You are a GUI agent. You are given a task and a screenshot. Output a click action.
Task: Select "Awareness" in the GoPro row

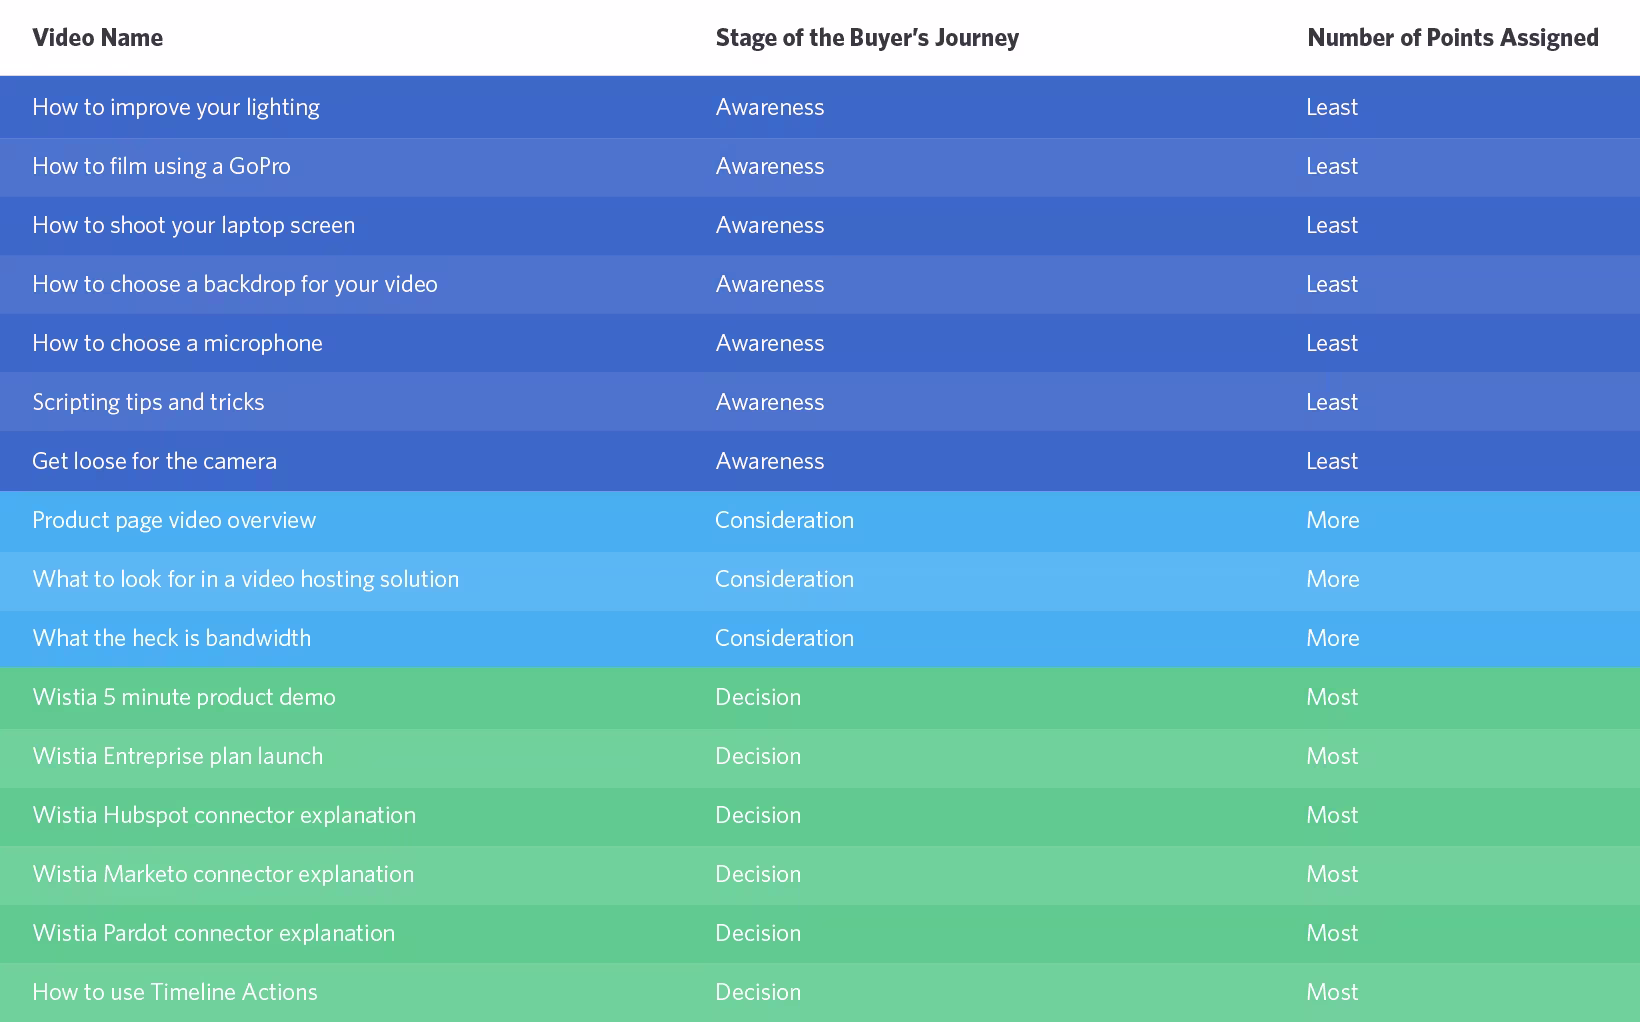click(770, 166)
